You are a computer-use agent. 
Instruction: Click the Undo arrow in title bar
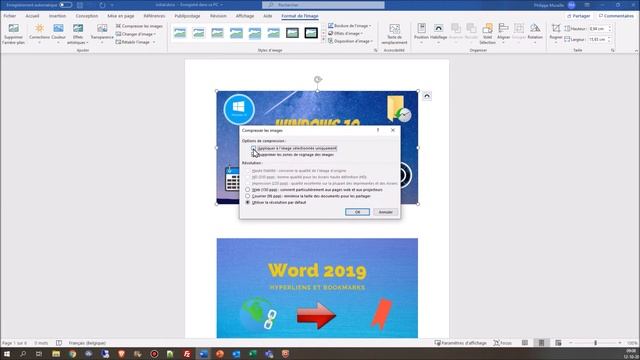[102, 5]
